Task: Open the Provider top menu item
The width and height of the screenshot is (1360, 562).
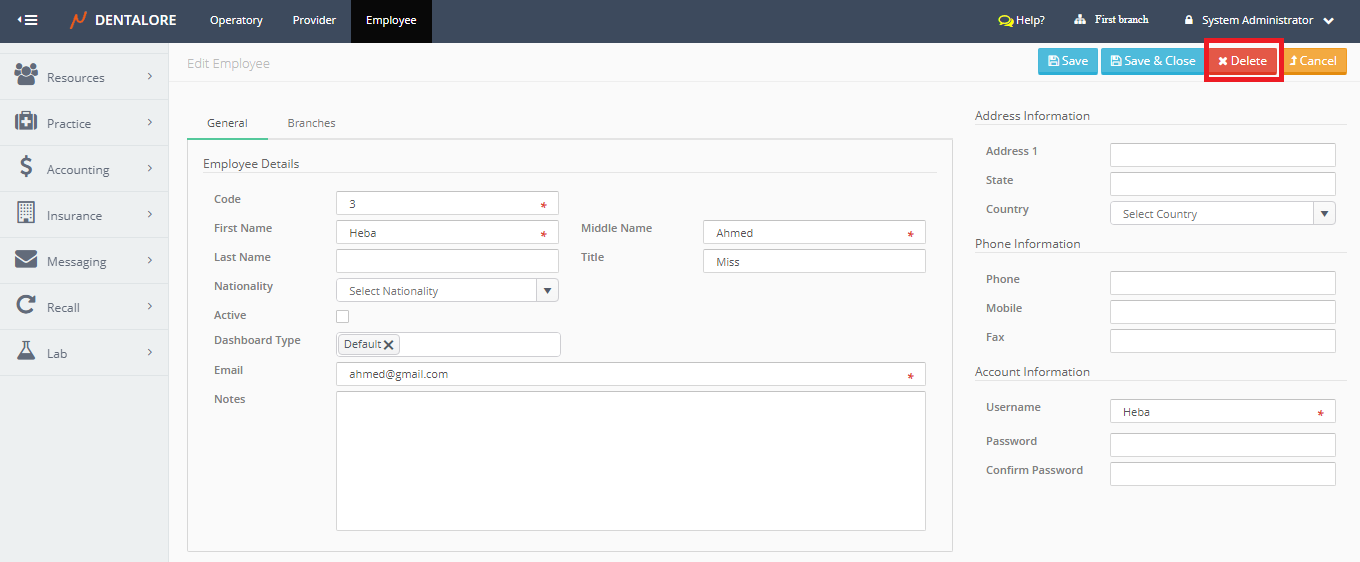Action: pos(314,20)
